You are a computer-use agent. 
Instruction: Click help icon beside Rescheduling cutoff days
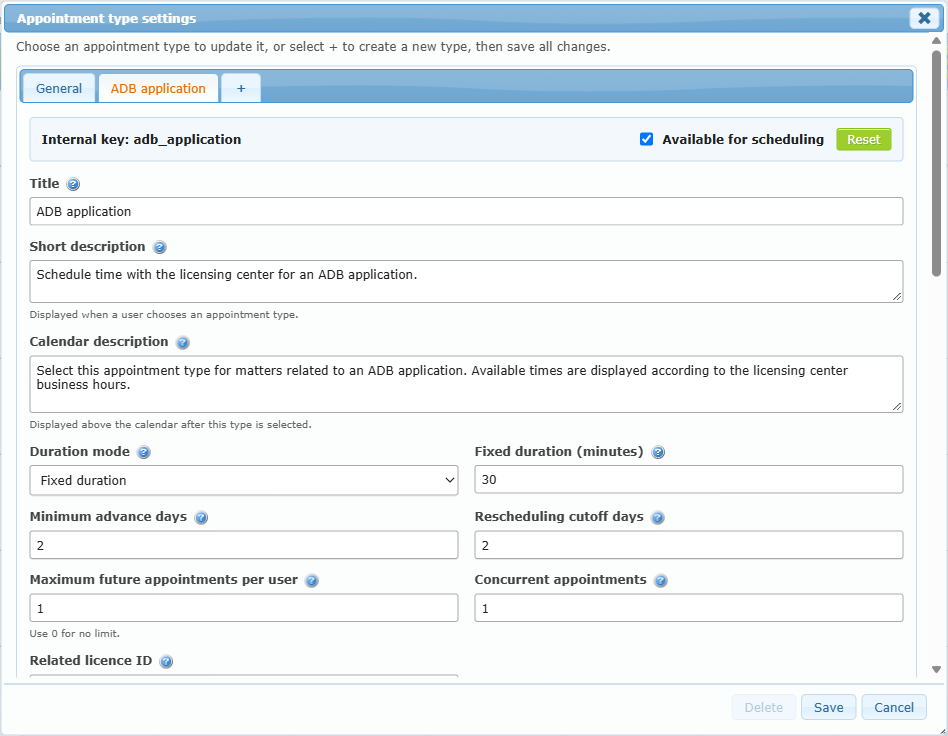(x=658, y=518)
